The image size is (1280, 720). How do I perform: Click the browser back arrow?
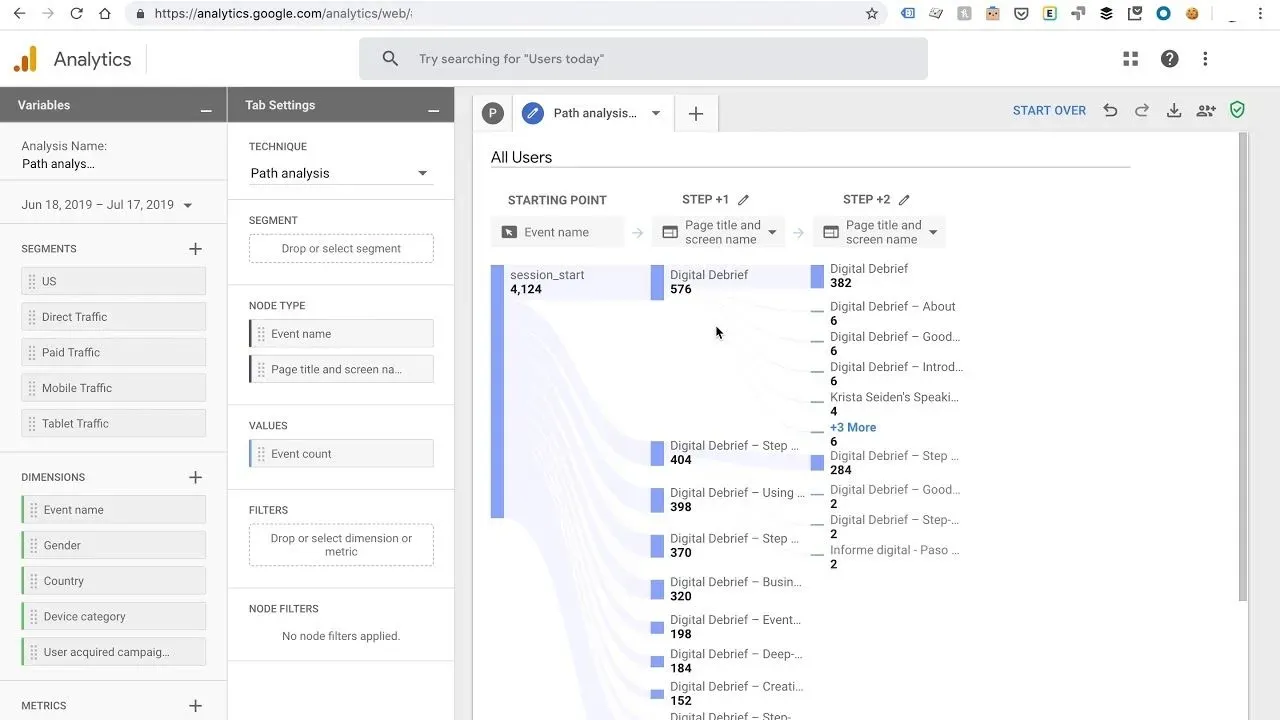pos(19,14)
